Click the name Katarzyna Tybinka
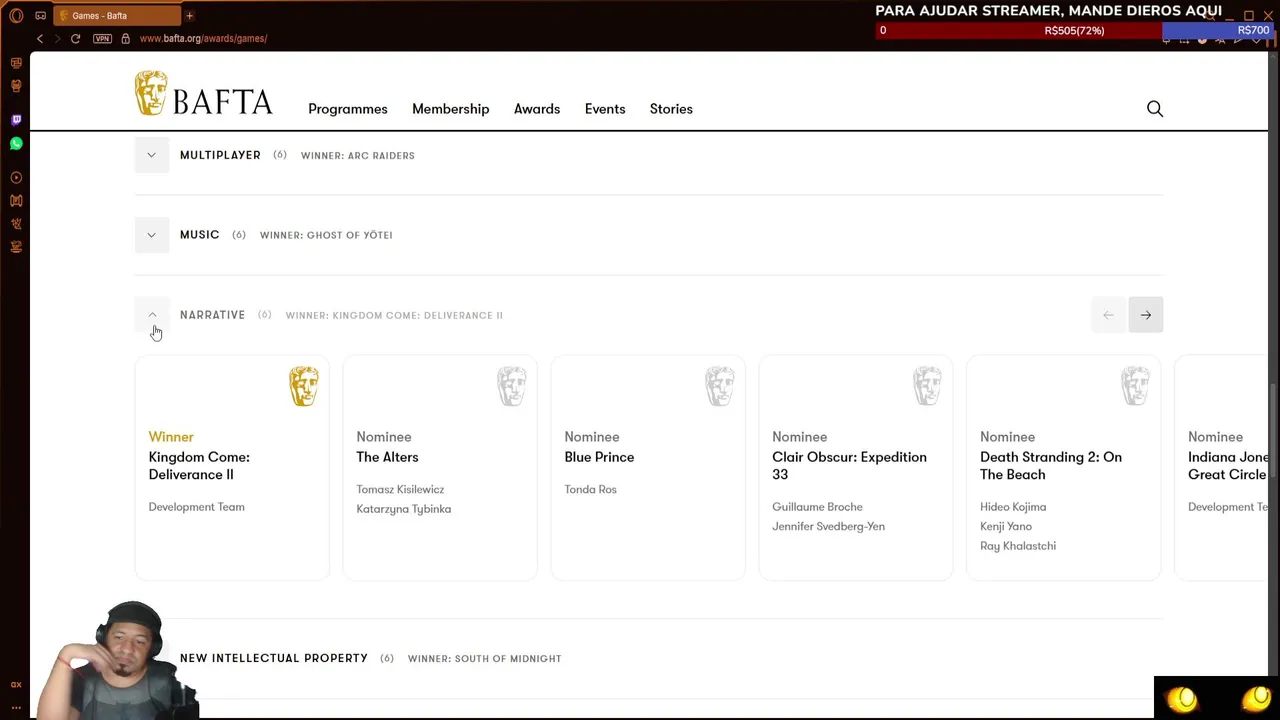 coord(403,509)
